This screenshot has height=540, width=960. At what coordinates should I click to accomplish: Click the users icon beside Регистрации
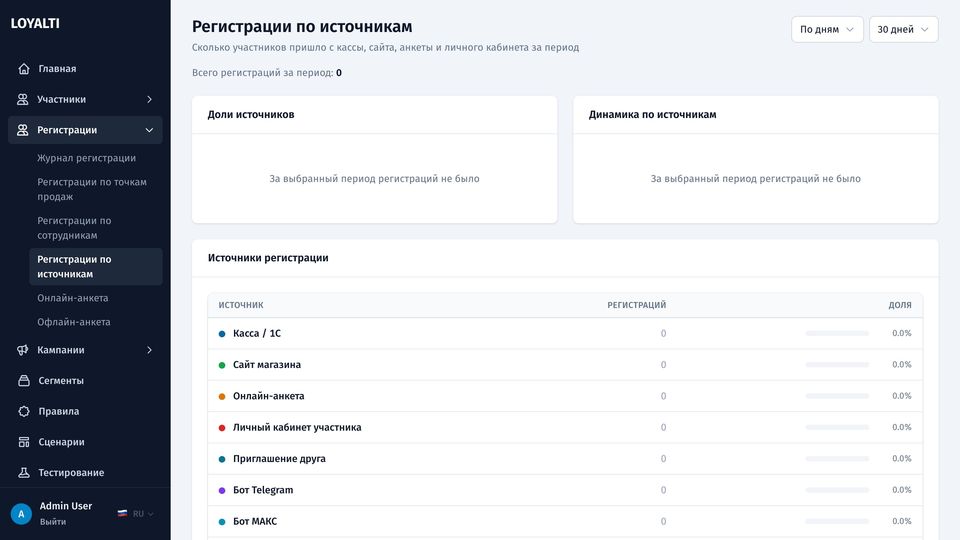(23, 130)
